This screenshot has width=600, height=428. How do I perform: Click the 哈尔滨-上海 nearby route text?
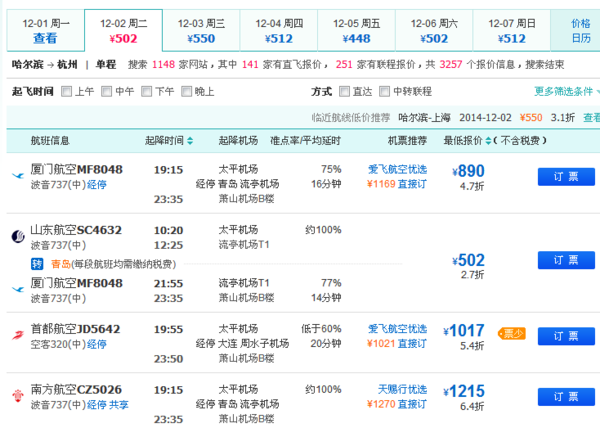coord(424,117)
